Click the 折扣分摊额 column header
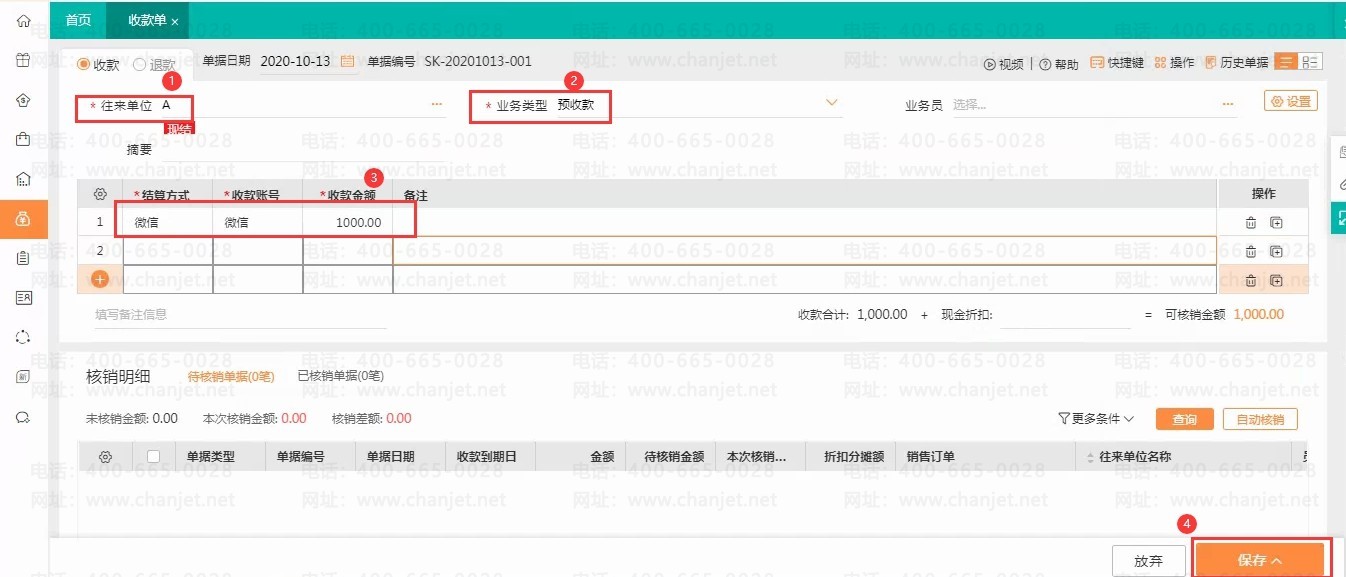 pyautogui.click(x=851, y=457)
